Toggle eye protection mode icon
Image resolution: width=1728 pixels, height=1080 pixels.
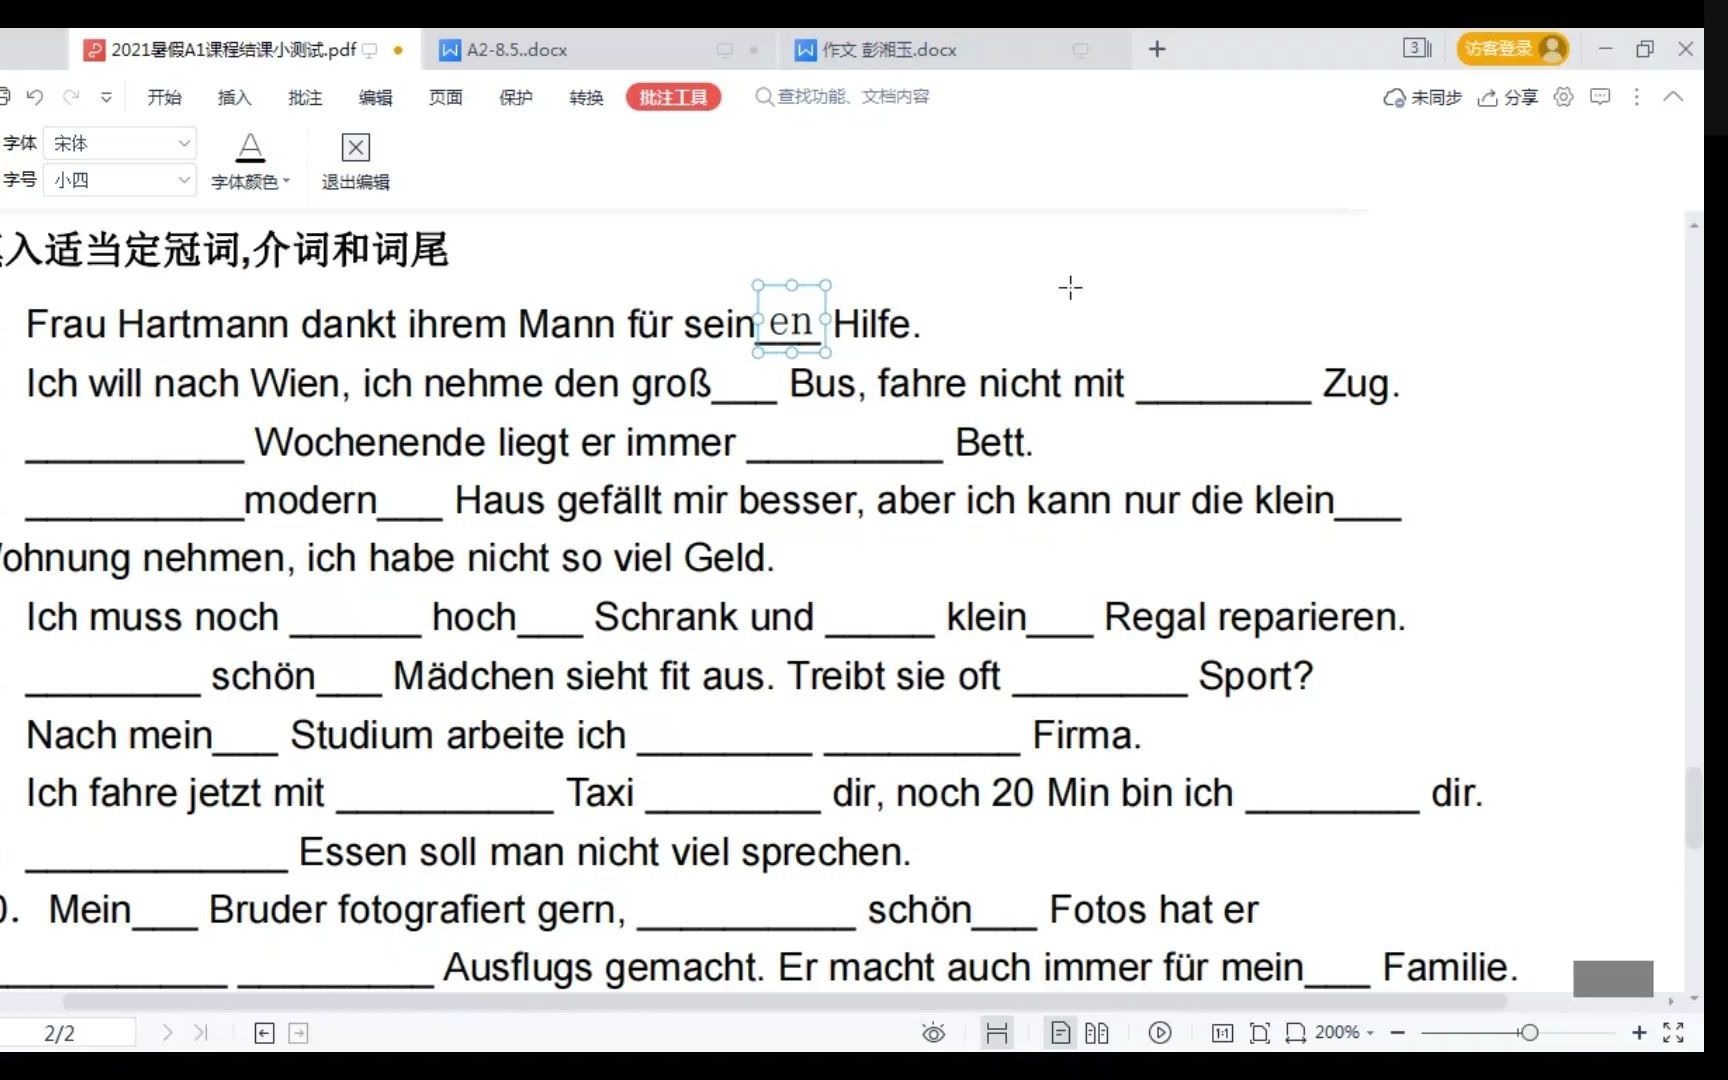[x=933, y=1033]
